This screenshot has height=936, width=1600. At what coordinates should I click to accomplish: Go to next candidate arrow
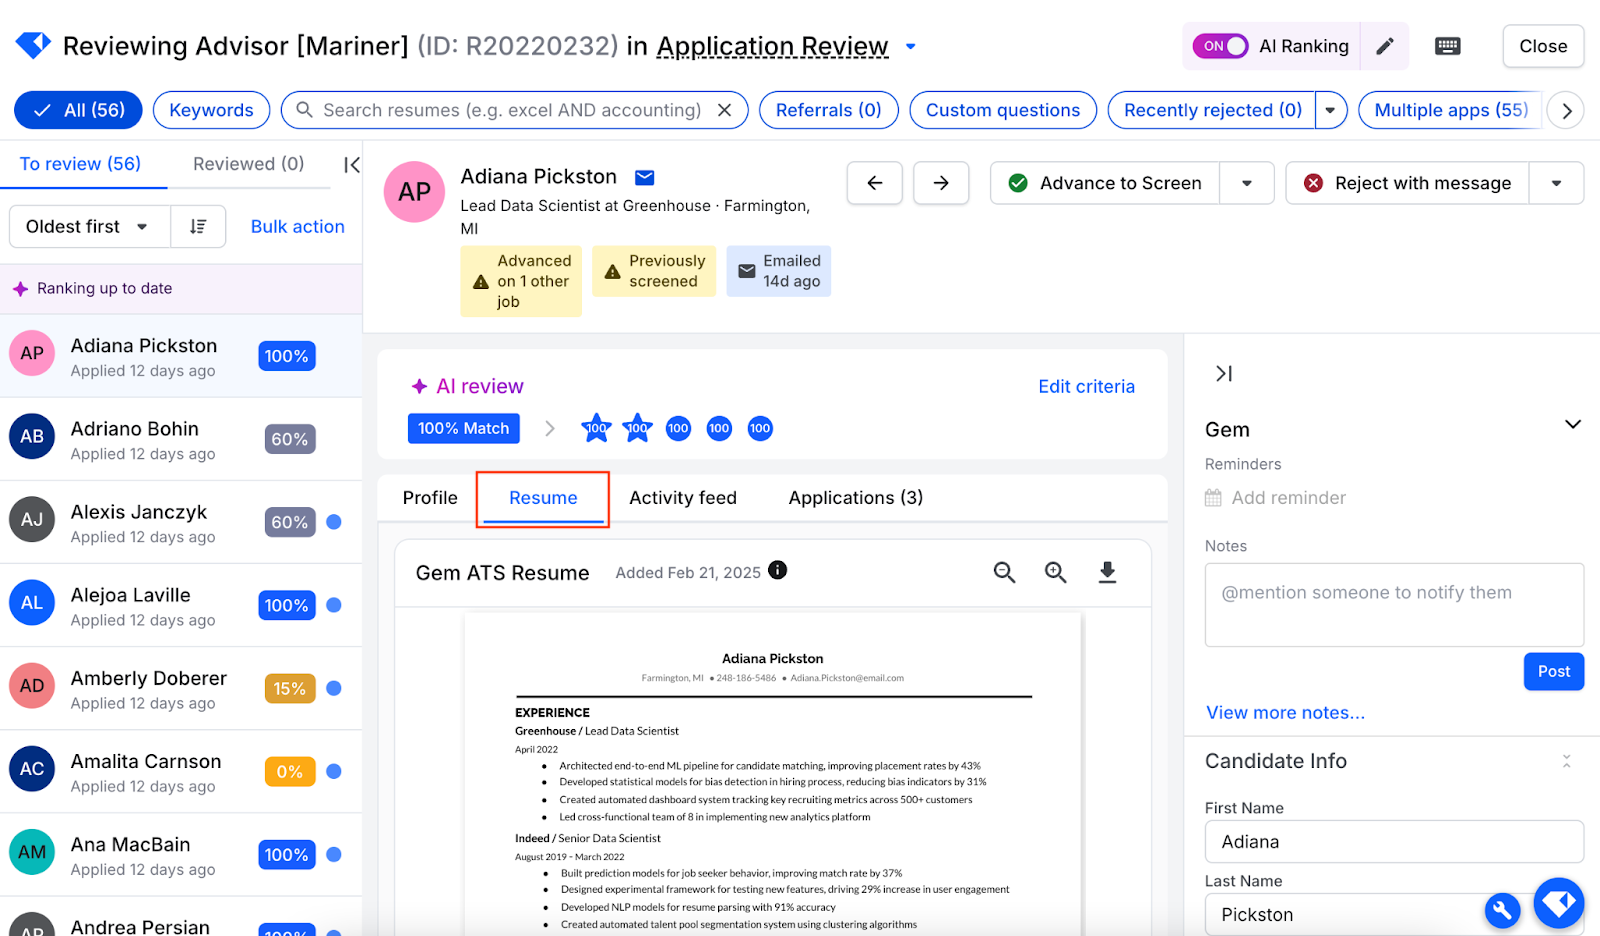coord(941,183)
